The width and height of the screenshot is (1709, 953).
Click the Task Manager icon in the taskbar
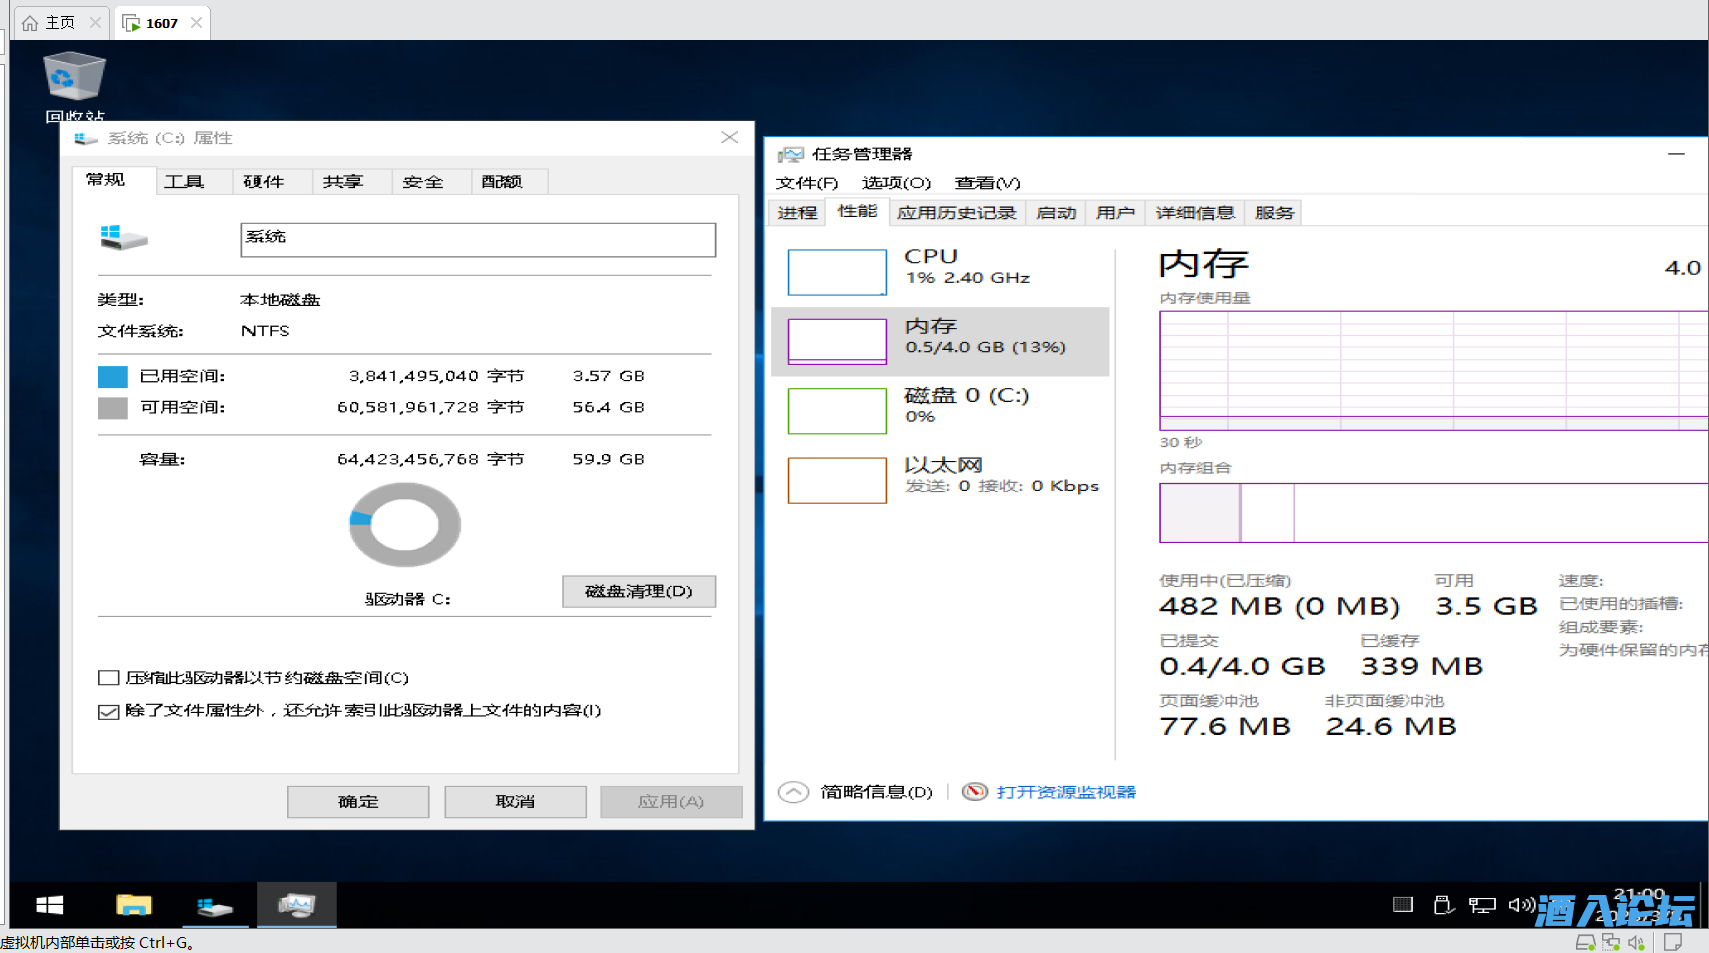[x=296, y=905]
